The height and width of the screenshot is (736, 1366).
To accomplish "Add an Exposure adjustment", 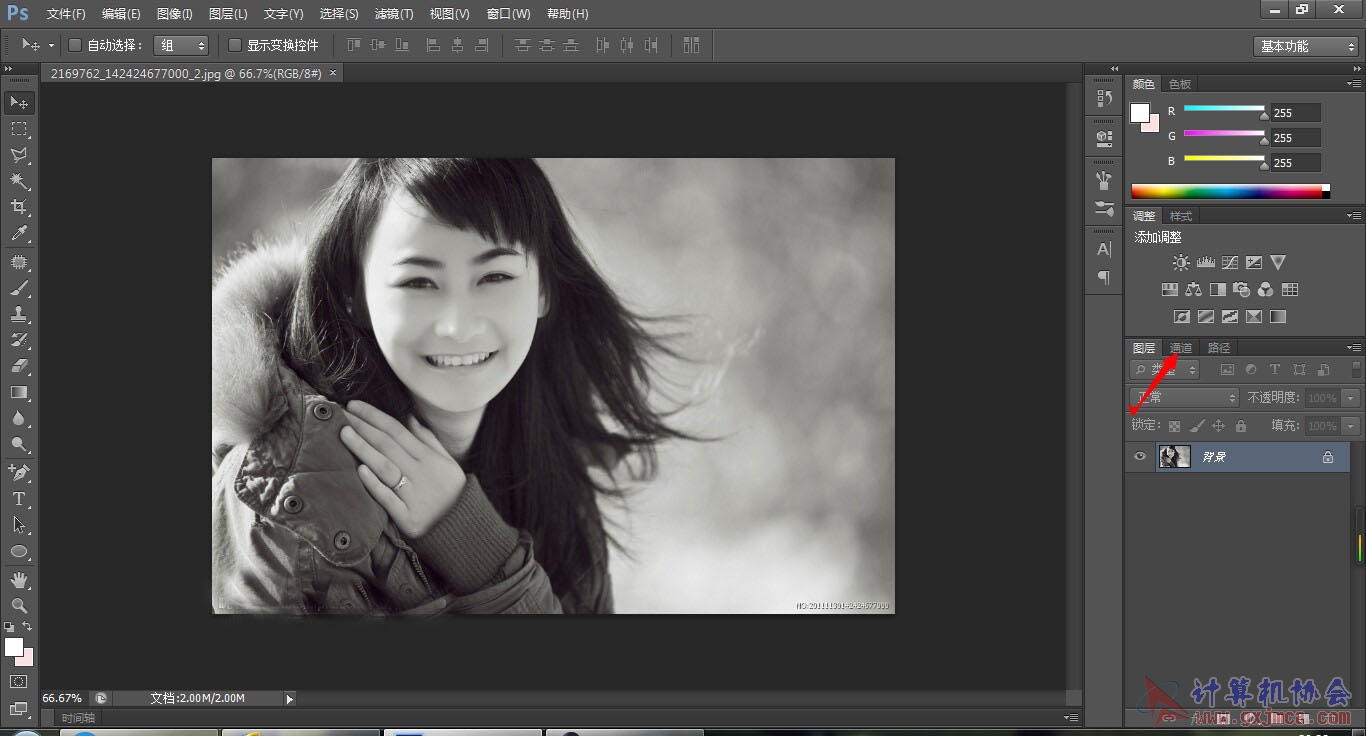I will click(1253, 262).
